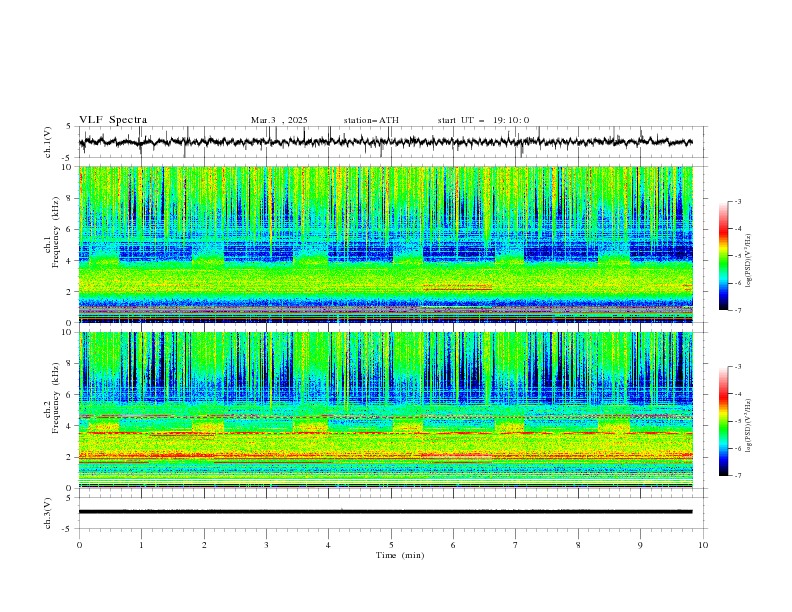792x612 pixels.
Task: Click the "Time (min)" x-axis label
Action: 400,555
